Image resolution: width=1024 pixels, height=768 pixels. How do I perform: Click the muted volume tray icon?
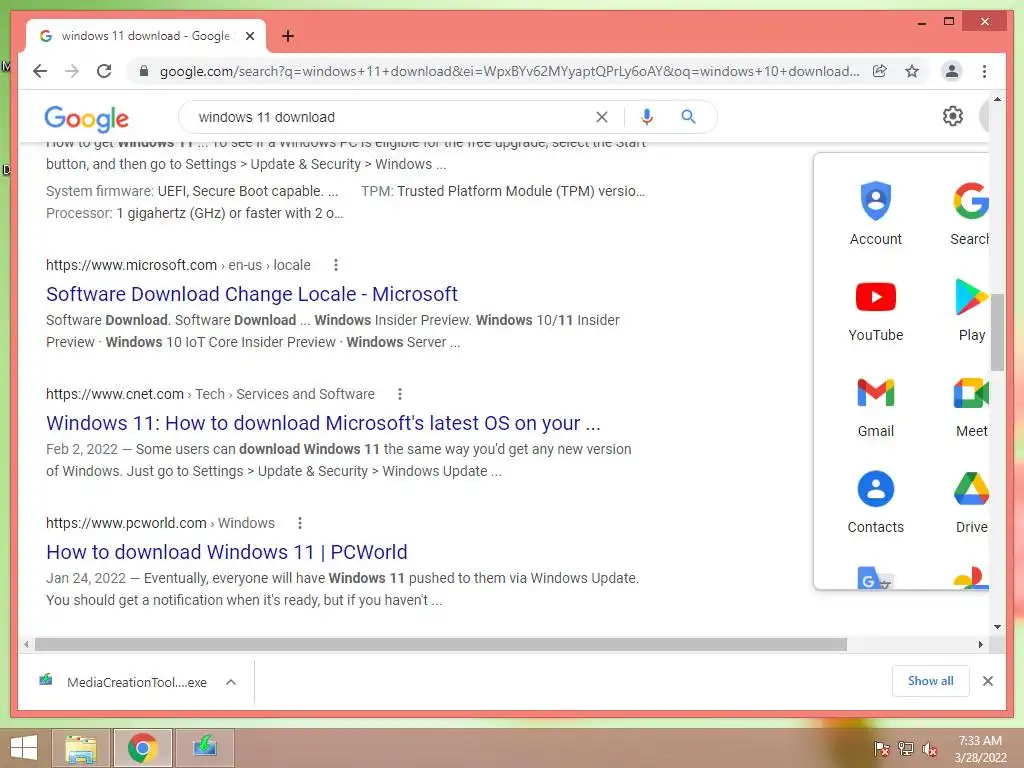click(929, 749)
